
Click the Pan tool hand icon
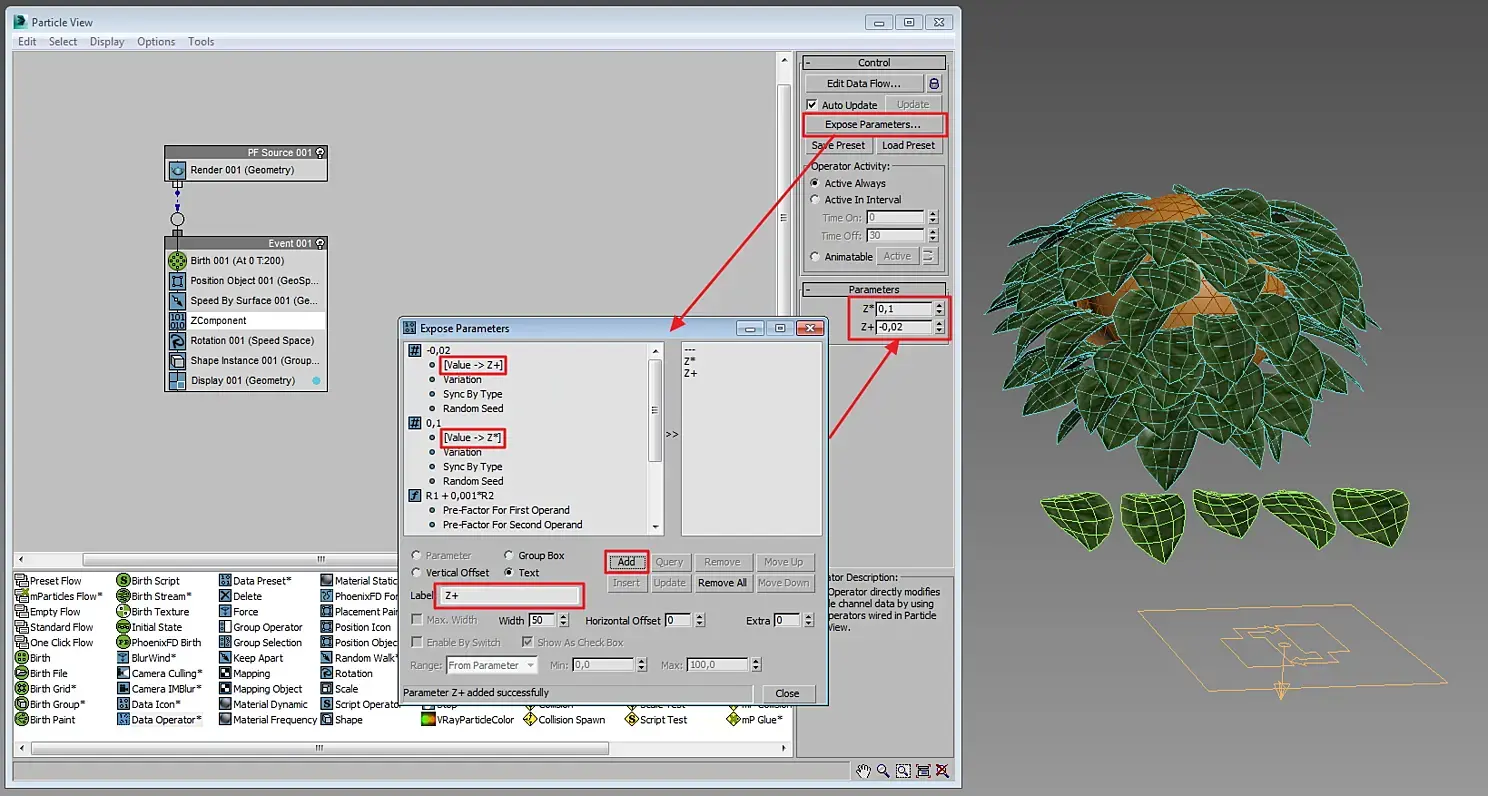tap(864, 771)
